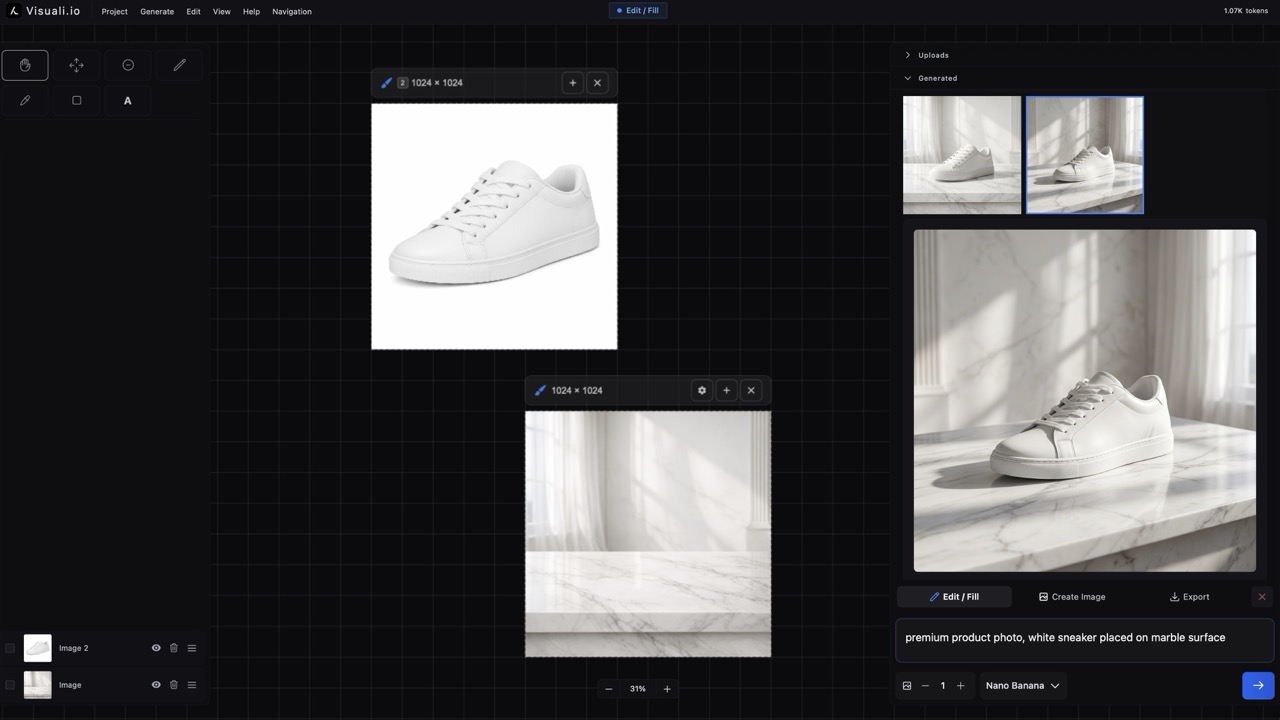Click the Export button

(x=1189, y=597)
